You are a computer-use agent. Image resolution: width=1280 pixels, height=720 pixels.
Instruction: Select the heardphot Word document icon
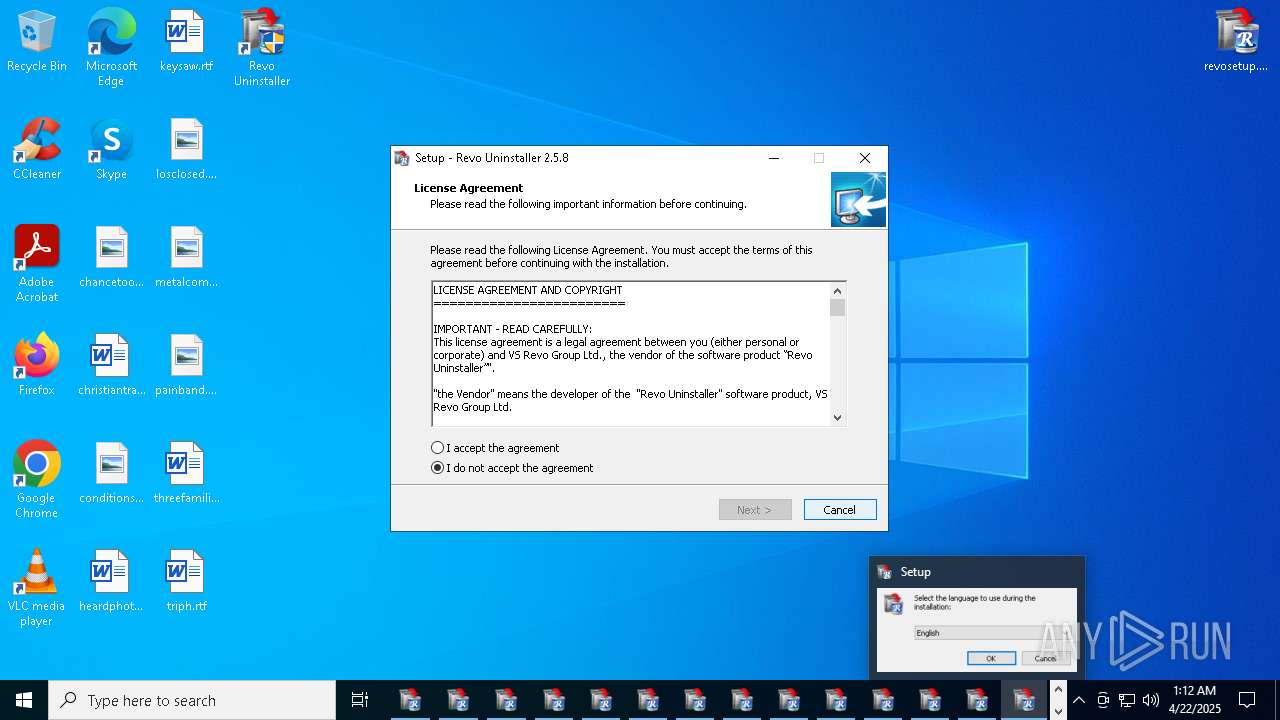tap(111, 582)
